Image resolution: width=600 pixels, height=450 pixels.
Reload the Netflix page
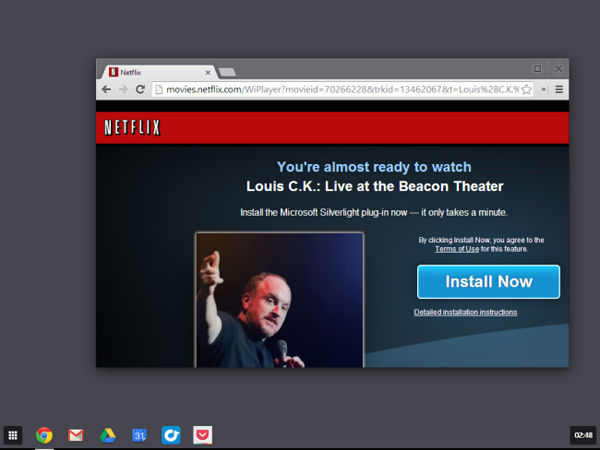tap(140, 89)
